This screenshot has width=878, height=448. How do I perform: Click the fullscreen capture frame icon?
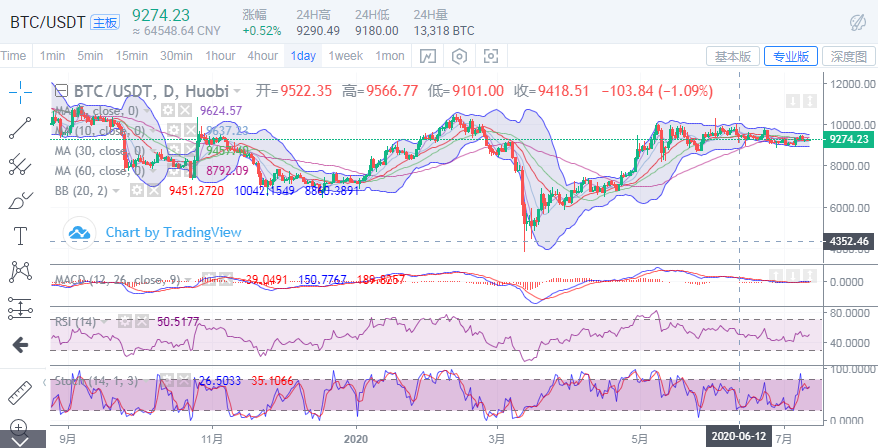[491, 56]
